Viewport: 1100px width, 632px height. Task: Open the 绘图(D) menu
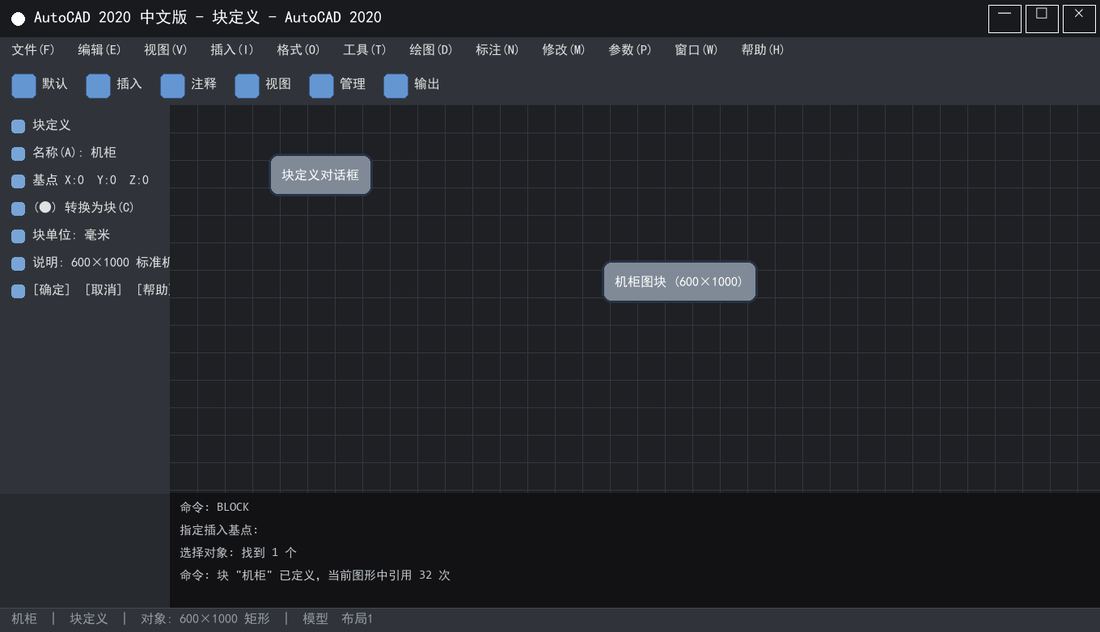(430, 50)
